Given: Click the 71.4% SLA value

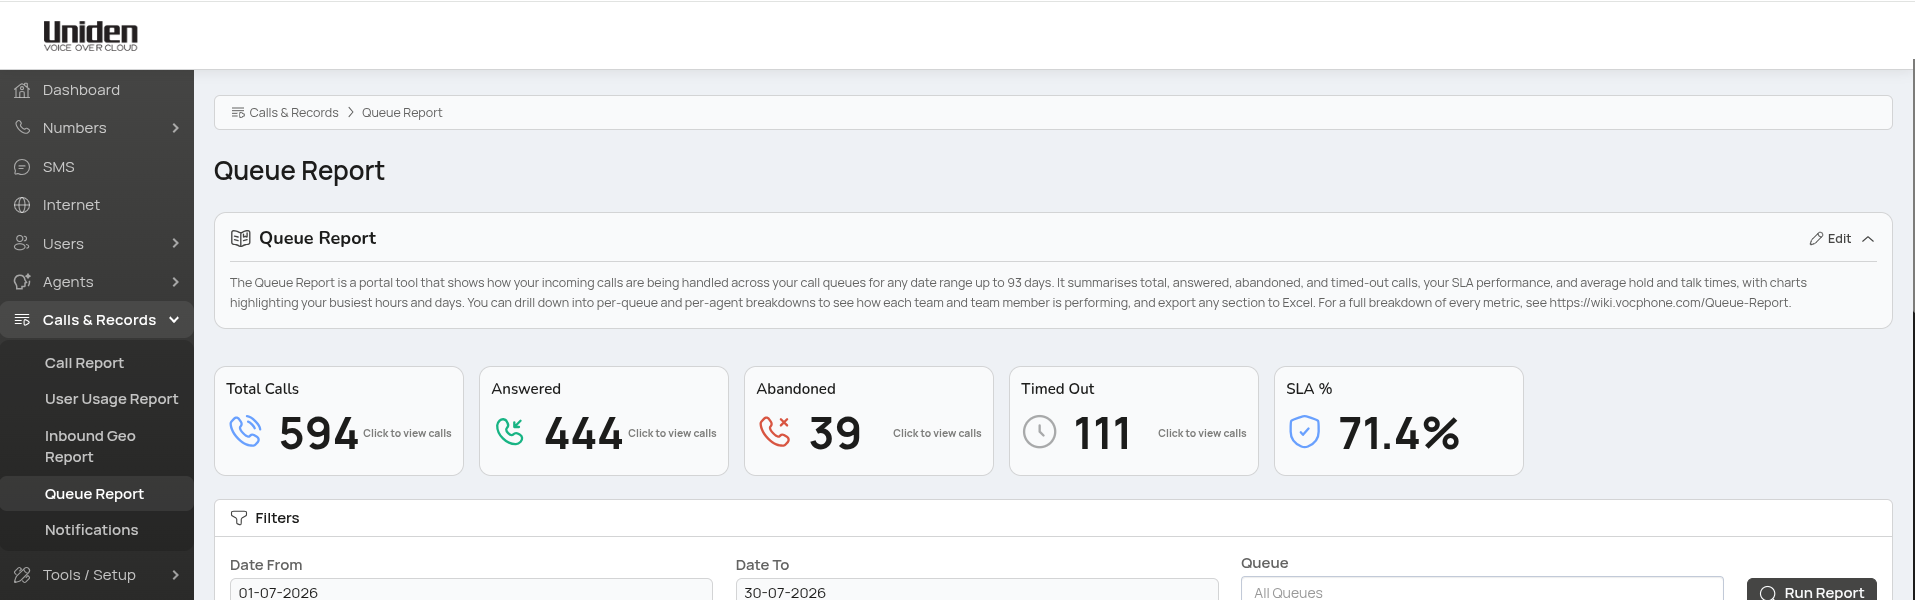Looking at the screenshot, I should pos(1399,433).
